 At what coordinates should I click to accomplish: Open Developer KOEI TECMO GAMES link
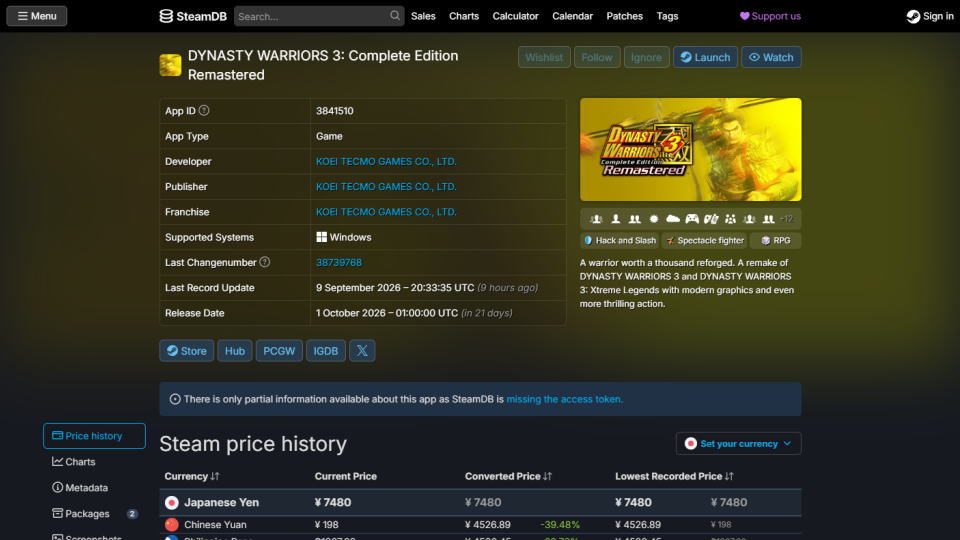tap(386, 161)
